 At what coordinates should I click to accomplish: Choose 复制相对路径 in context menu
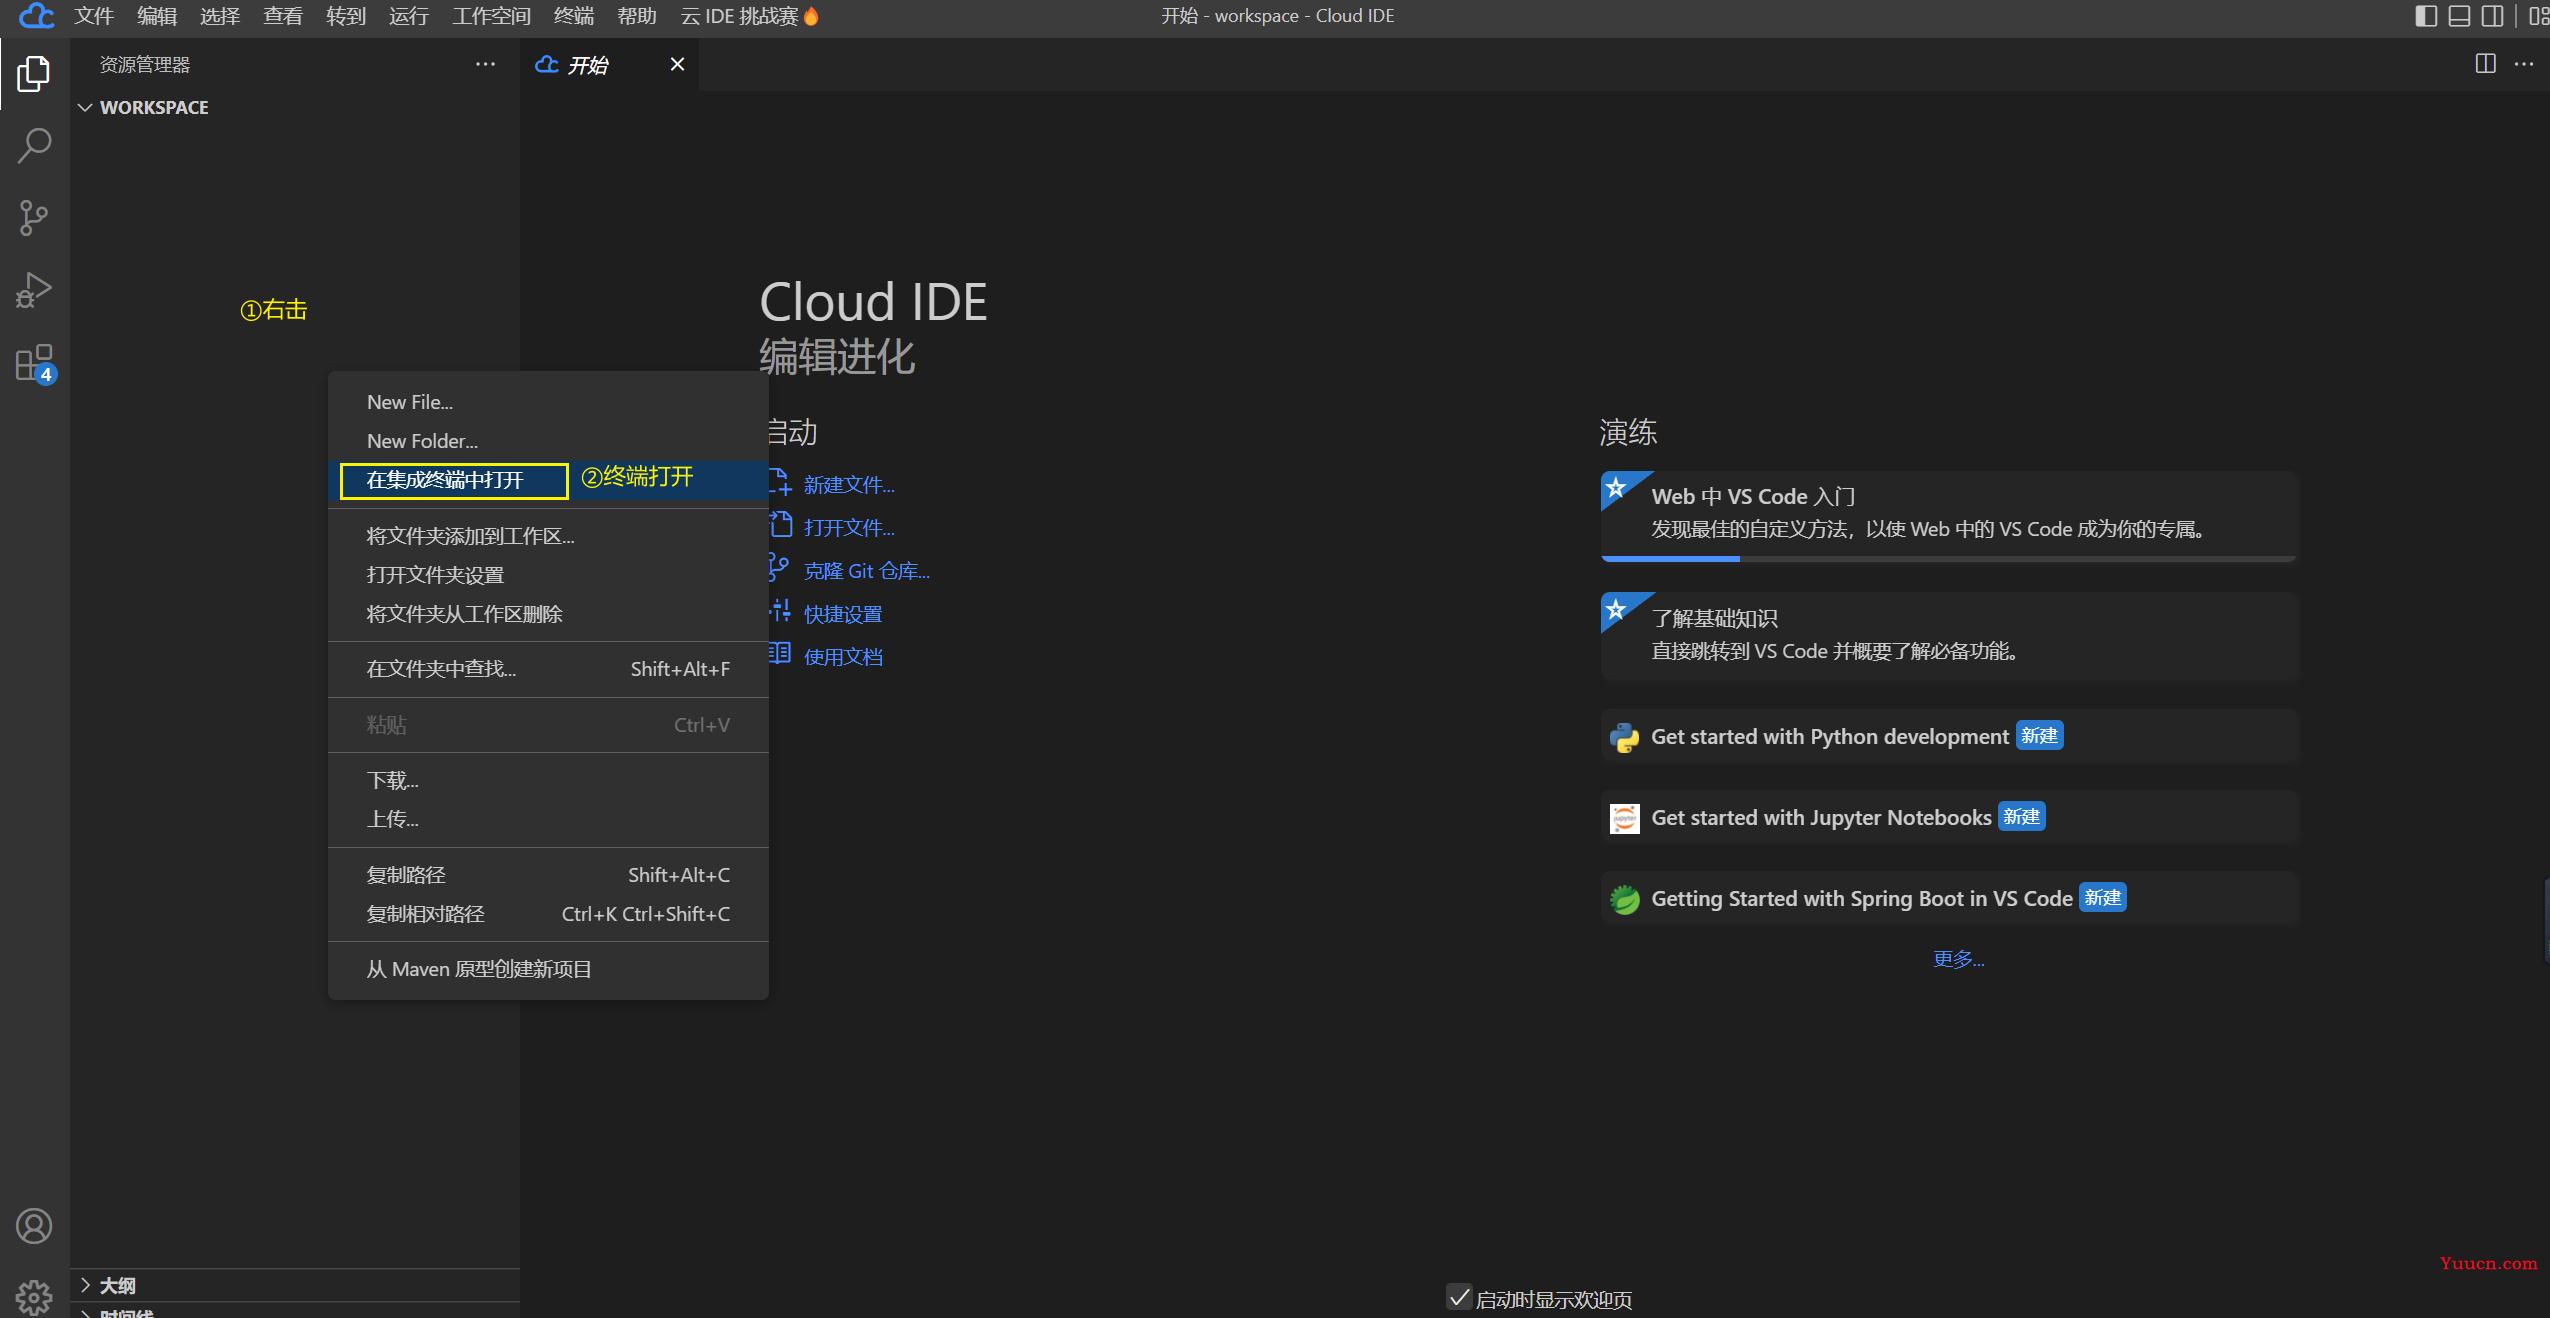coord(548,914)
